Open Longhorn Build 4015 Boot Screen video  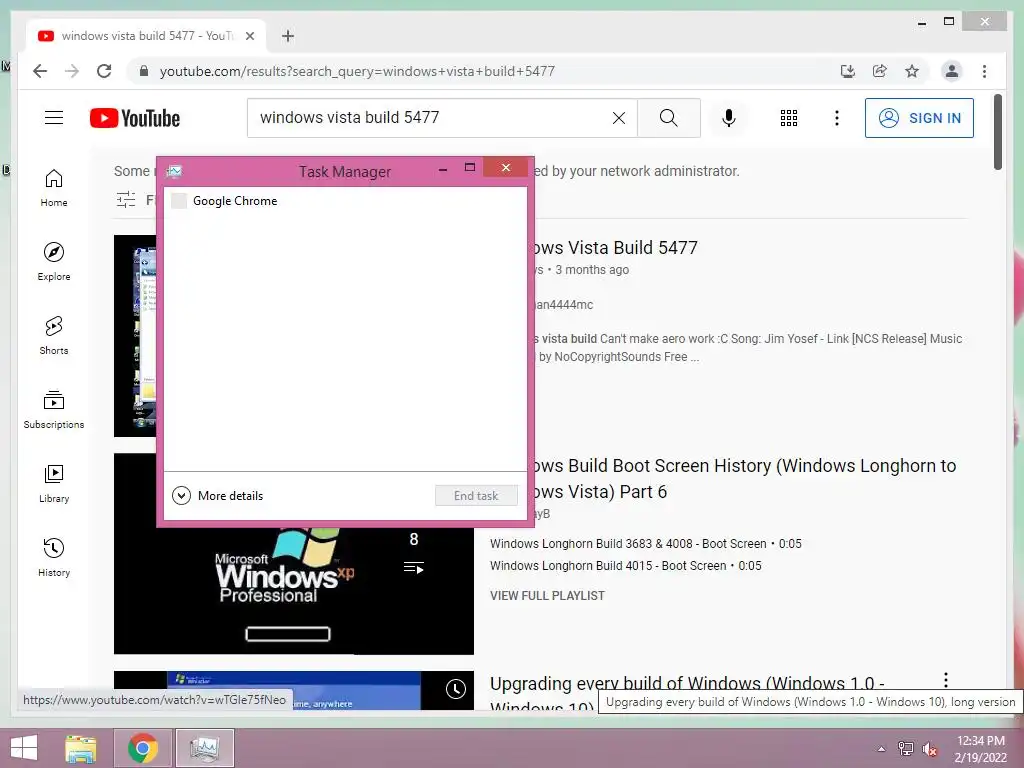[626, 566]
